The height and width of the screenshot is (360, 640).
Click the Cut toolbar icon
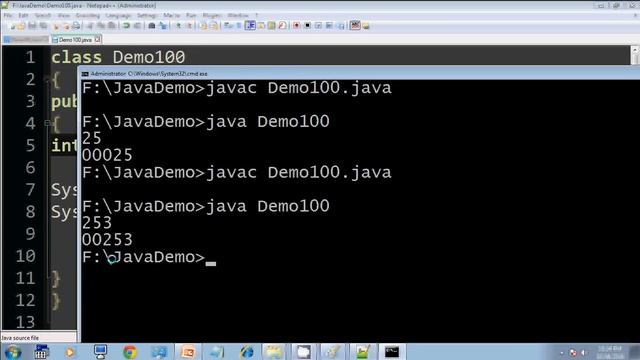coord(90,26)
